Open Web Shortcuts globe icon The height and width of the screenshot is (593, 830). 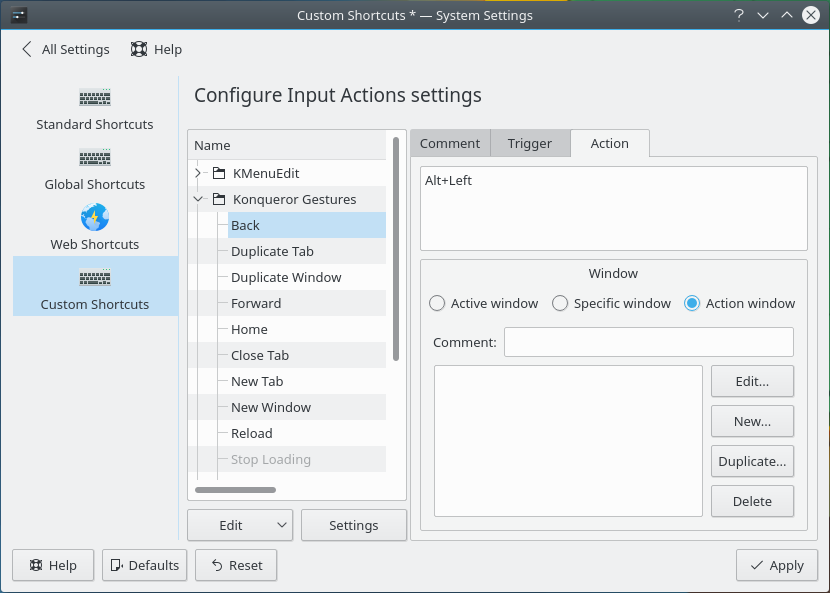pos(95,218)
